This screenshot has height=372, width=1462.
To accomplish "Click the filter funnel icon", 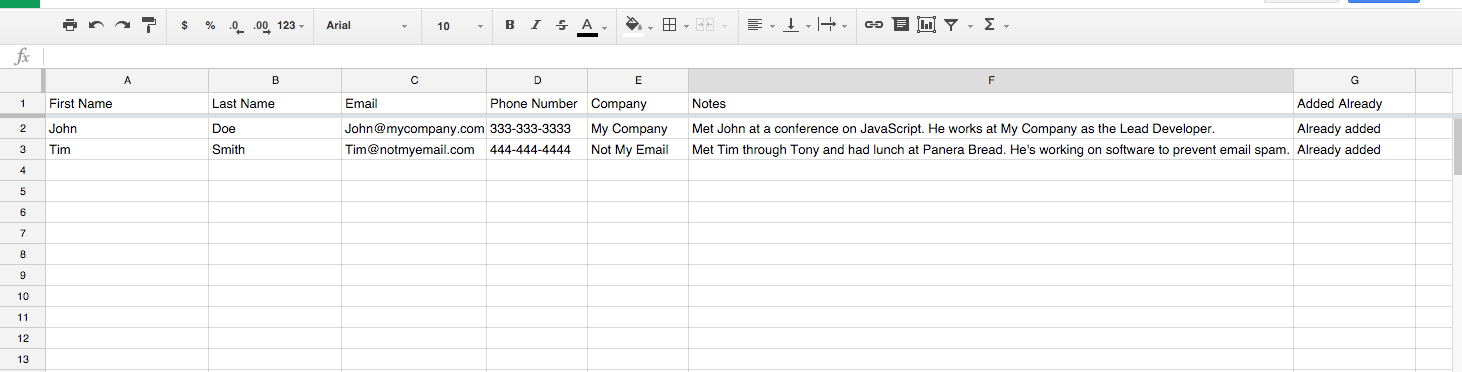I will (952, 25).
